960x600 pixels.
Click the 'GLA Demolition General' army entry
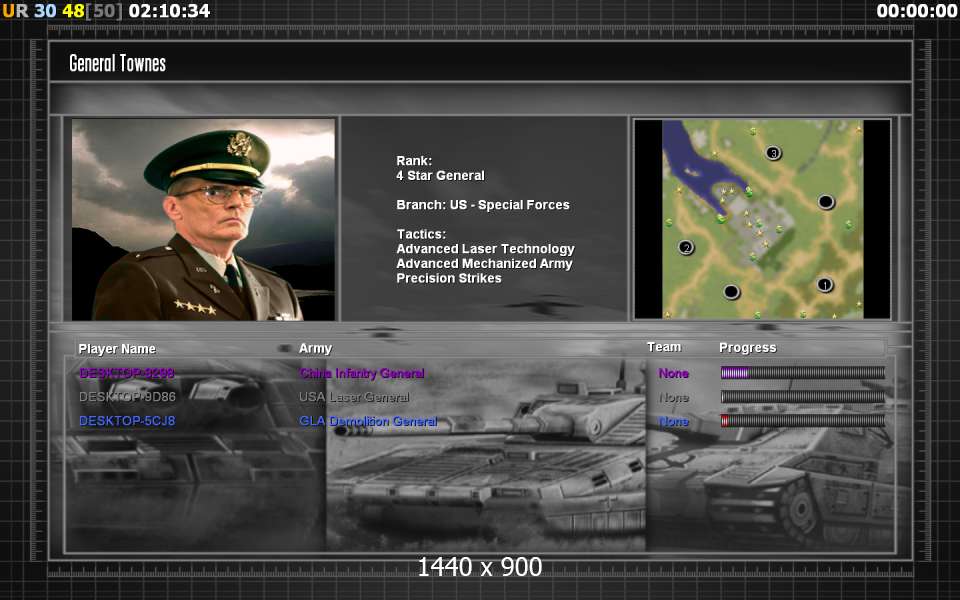point(368,421)
